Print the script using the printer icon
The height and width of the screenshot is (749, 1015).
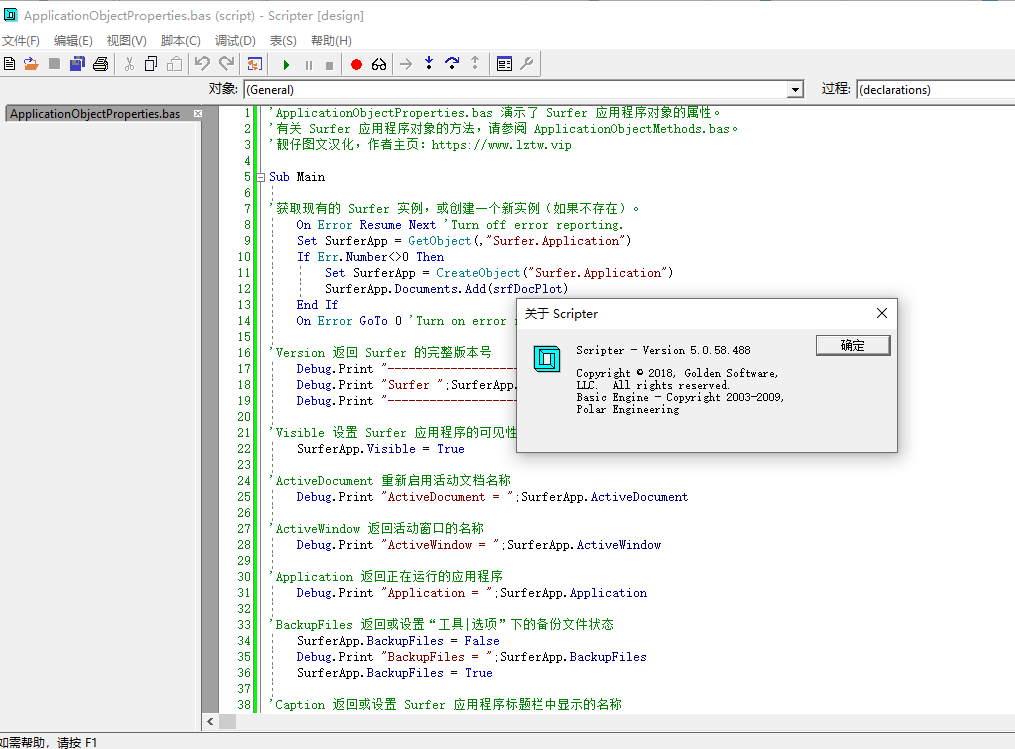tap(100, 64)
